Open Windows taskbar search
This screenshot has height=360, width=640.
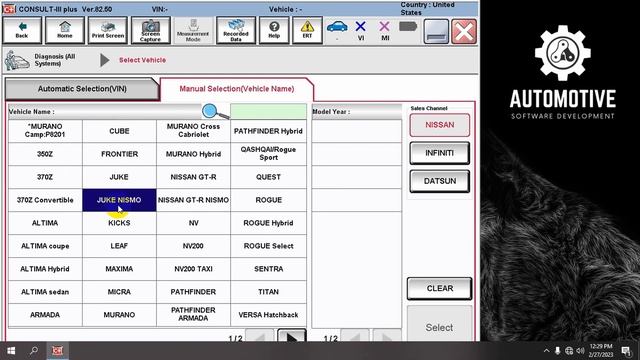click(x=34, y=351)
